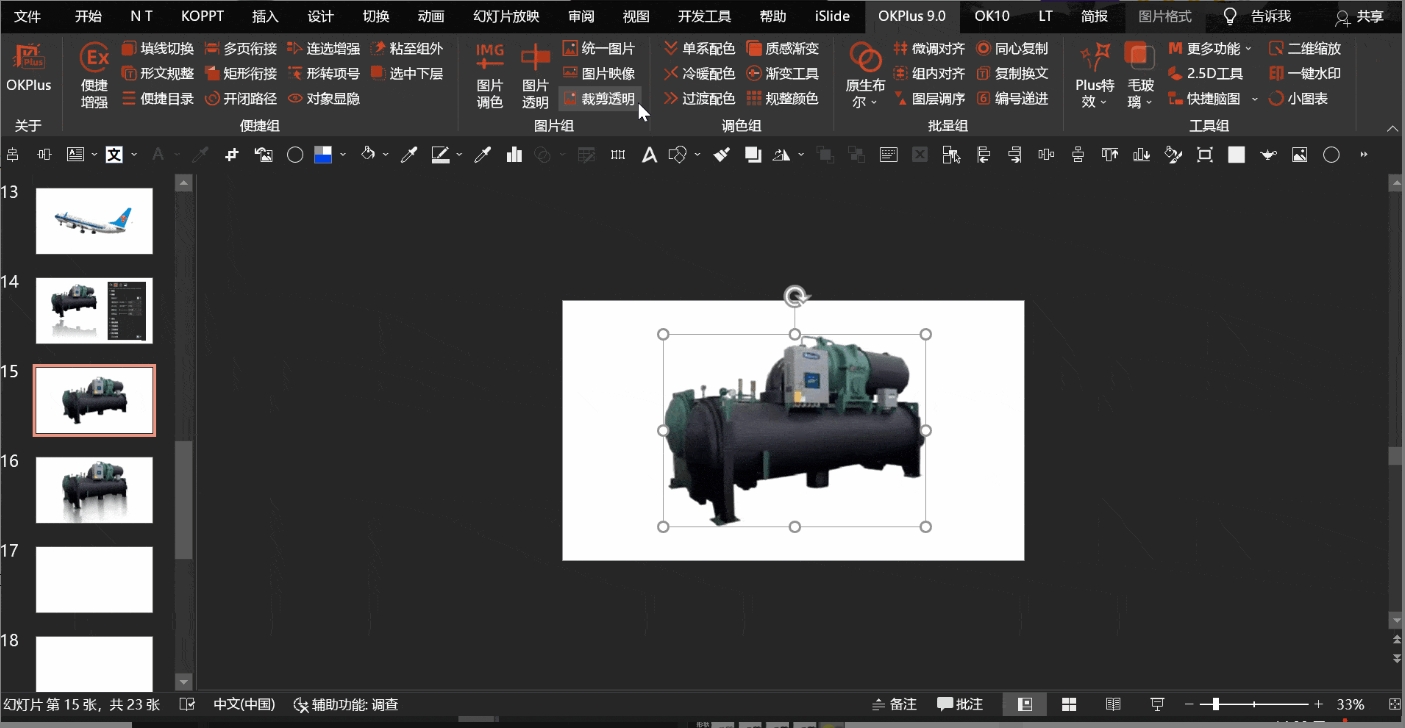
Task: Toggle 对象显隐 object visibility
Action: (x=323, y=98)
